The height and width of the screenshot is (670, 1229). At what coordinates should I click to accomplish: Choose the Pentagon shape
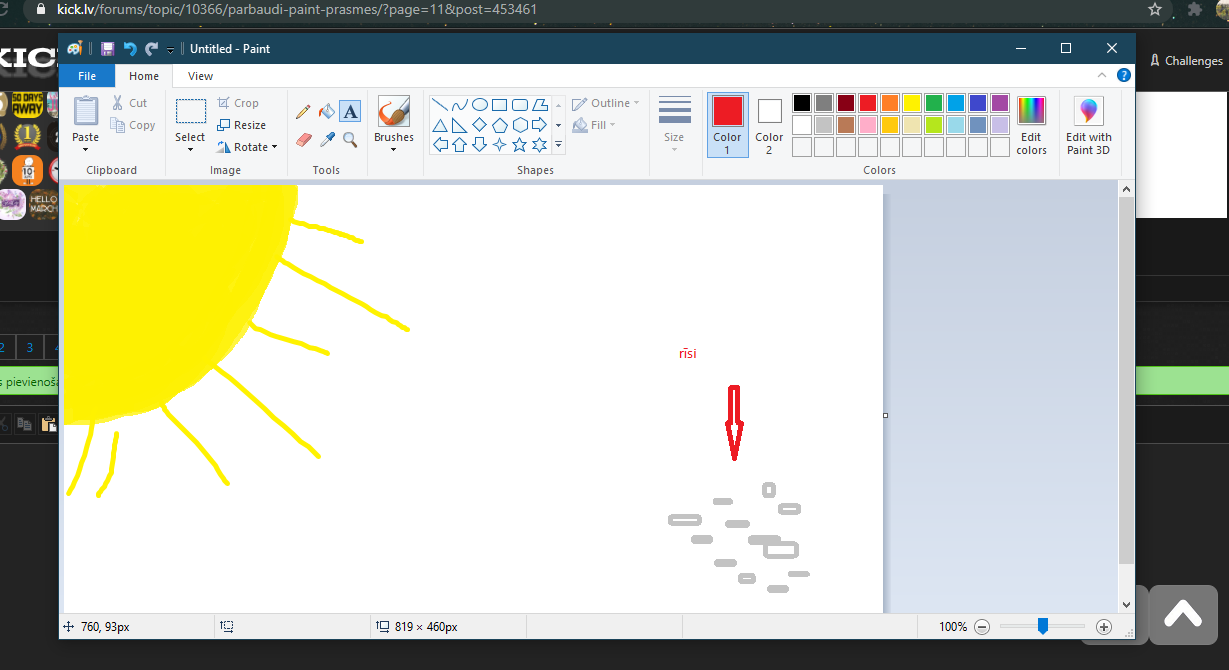[x=499, y=125]
